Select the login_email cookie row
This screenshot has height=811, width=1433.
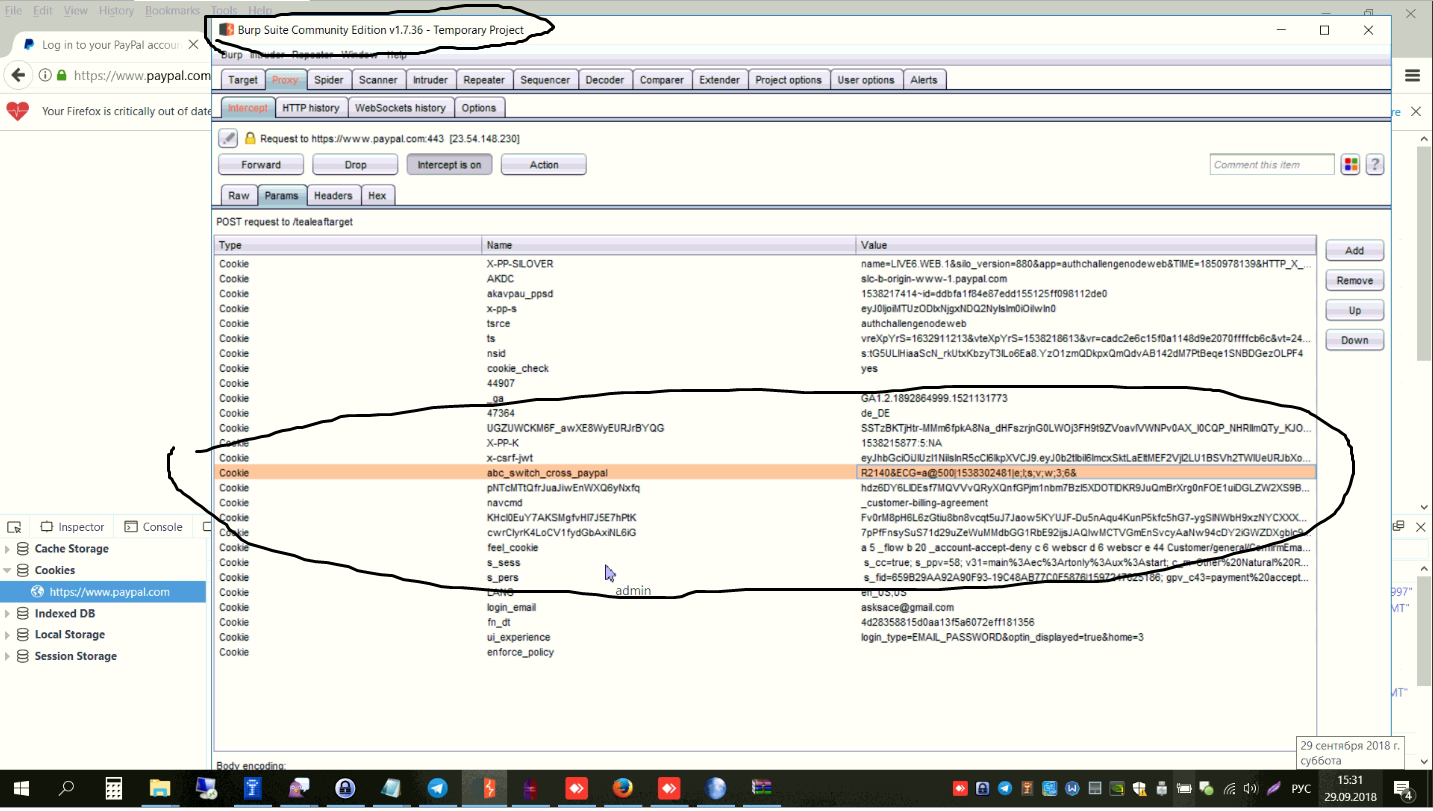pyautogui.click(x=765, y=608)
